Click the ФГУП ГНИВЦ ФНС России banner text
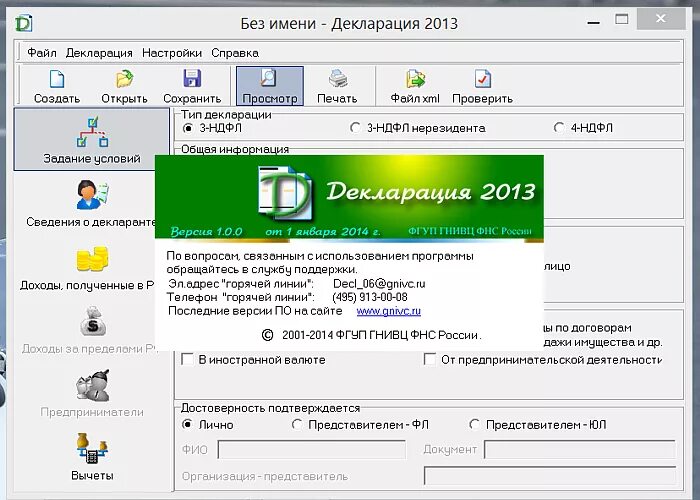 click(x=470, y=231)
